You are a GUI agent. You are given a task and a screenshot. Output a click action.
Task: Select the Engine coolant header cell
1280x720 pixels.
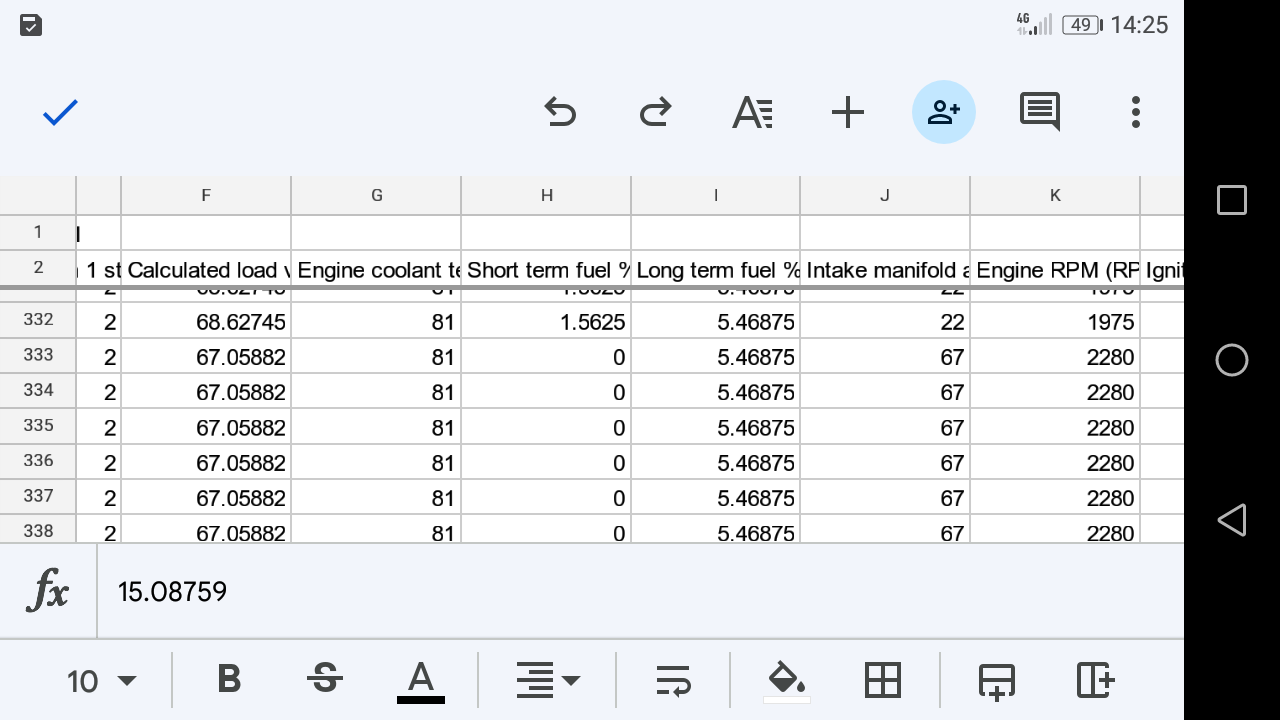(376, 269)
